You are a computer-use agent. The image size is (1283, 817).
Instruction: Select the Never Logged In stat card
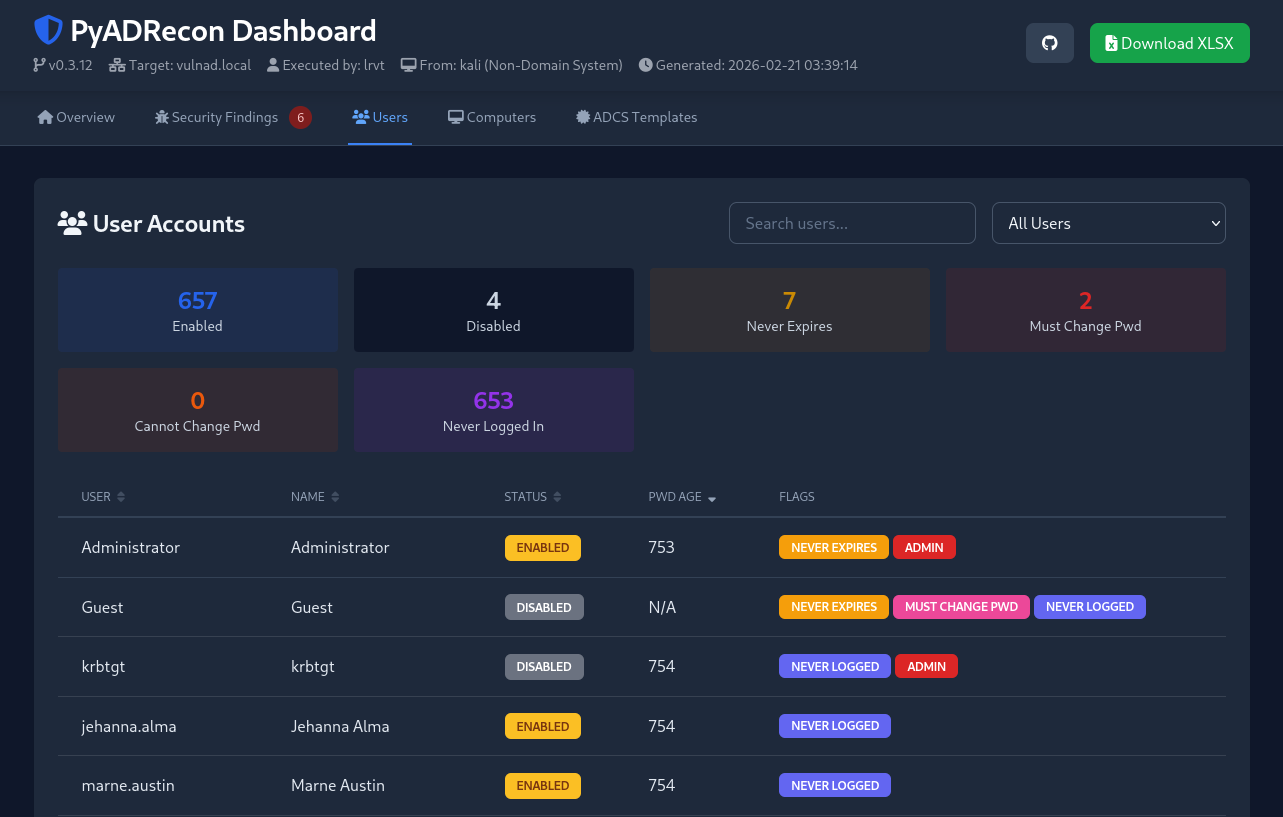point(493,410)
